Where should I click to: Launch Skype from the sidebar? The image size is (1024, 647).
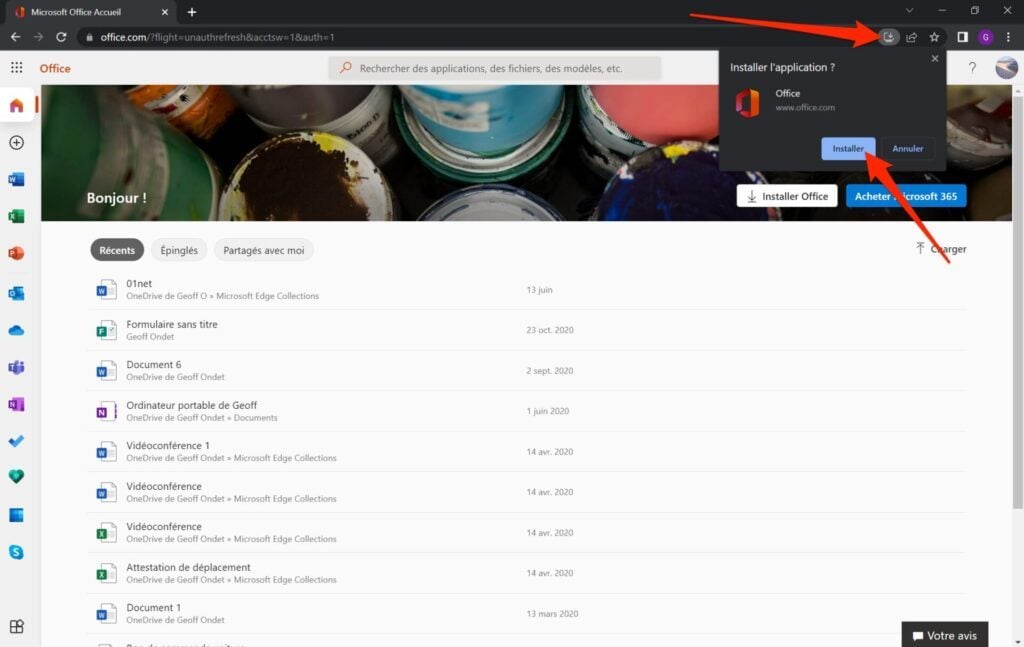click(x=16, y=552)
